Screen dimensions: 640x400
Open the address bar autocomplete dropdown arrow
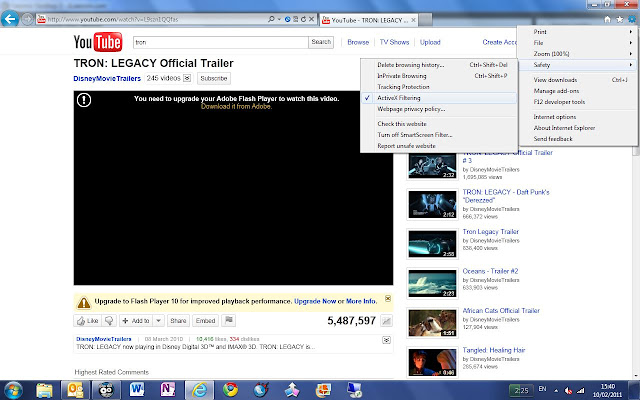tap(279, 19)
